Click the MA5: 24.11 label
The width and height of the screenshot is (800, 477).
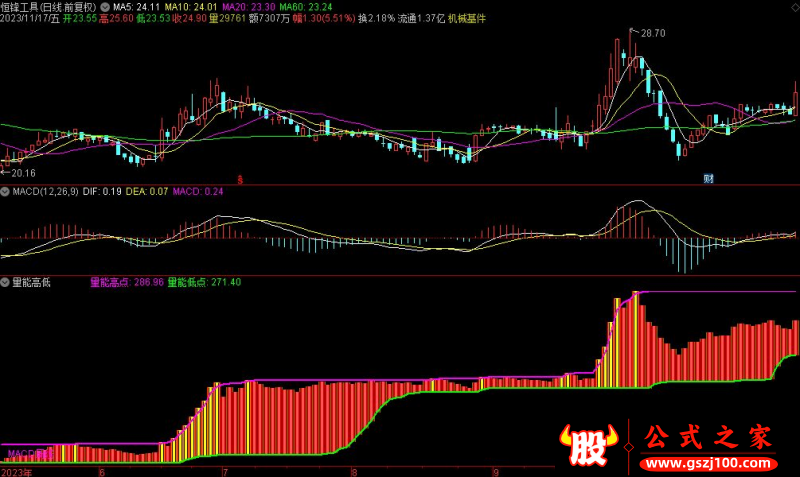136,7
